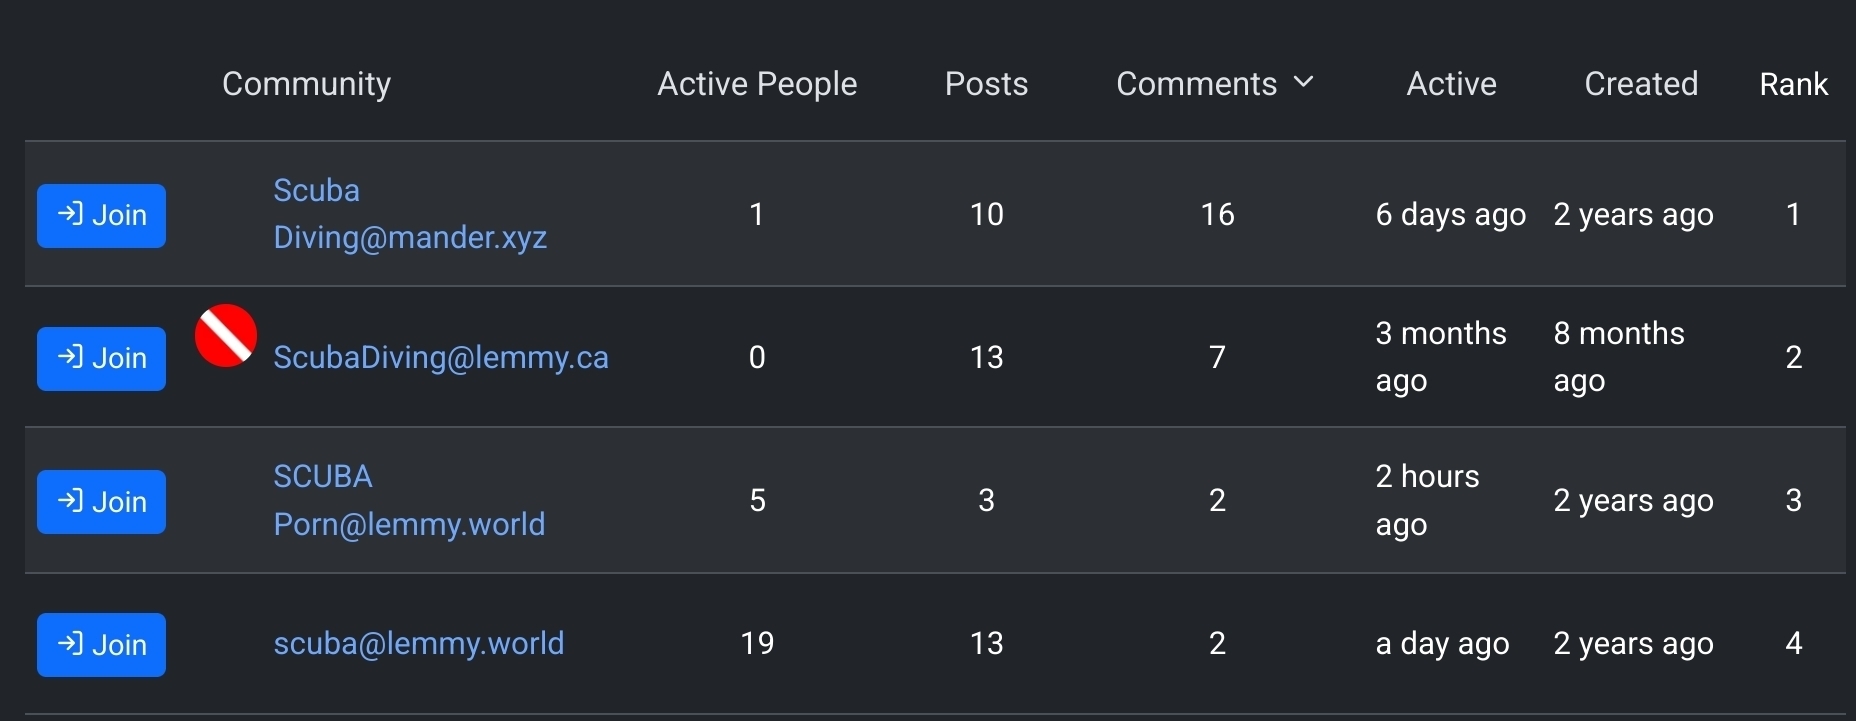
Task: Click the '6 days ago' active cell
Action: tap(1450, 215)
